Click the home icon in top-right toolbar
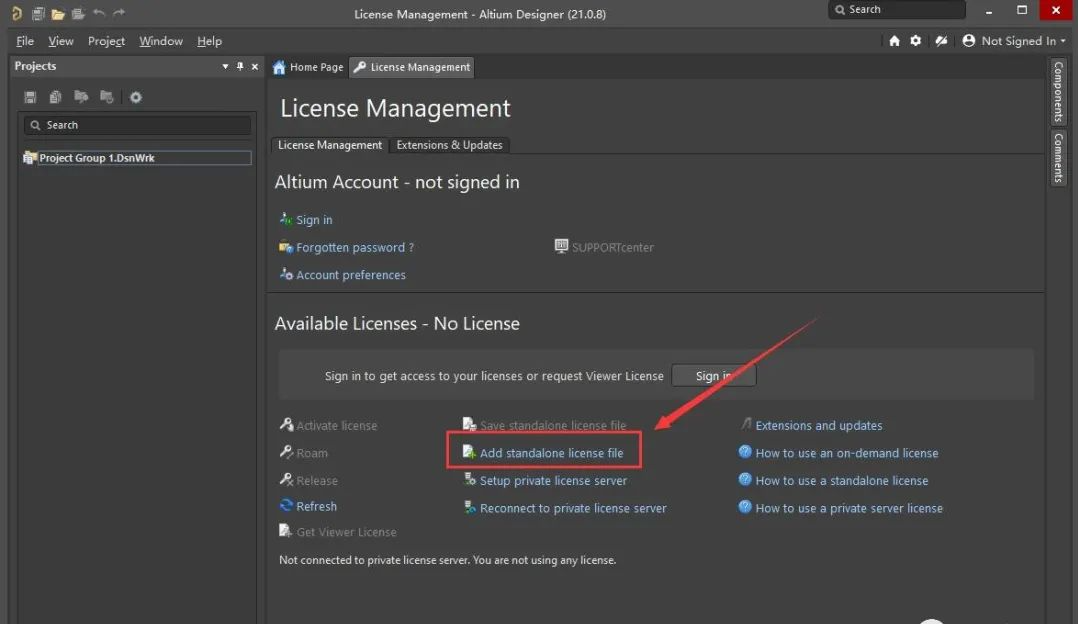Viewport: 1078px width, 624px height. click(894, 41)
